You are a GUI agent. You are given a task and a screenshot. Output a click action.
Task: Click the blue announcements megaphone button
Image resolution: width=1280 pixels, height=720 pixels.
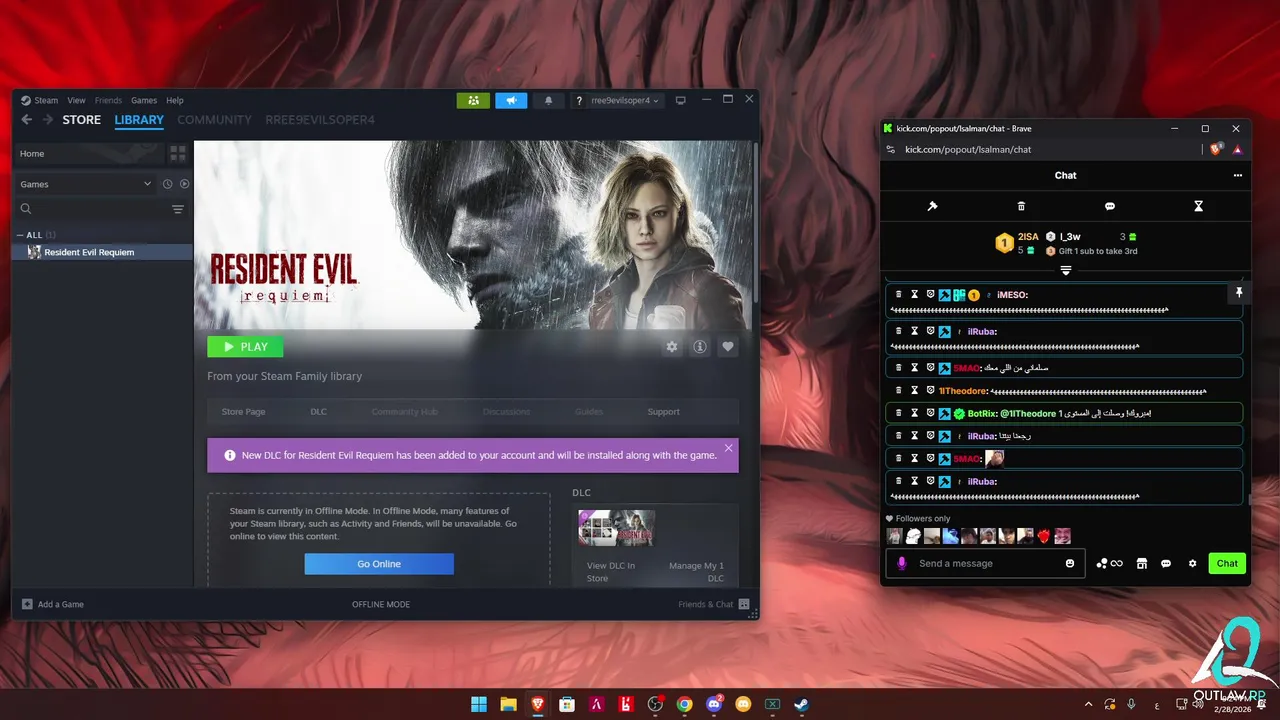click(x=510, y=100)
